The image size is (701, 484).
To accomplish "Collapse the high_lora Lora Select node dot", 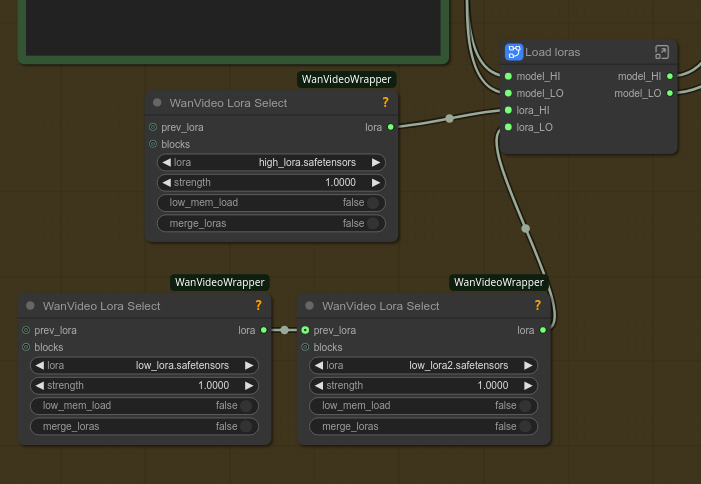I will [x=157, y=102].
